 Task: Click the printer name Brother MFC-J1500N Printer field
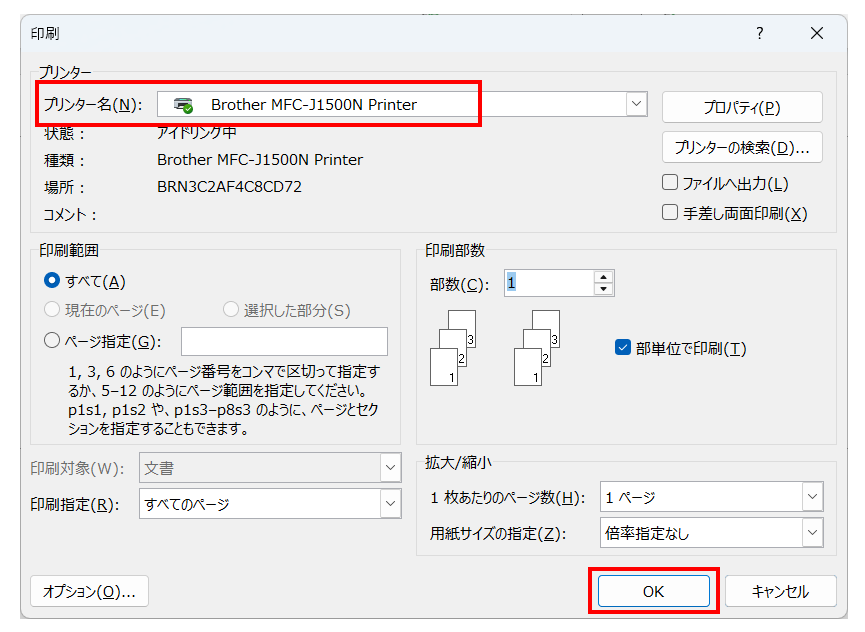[x=402, y=104]
